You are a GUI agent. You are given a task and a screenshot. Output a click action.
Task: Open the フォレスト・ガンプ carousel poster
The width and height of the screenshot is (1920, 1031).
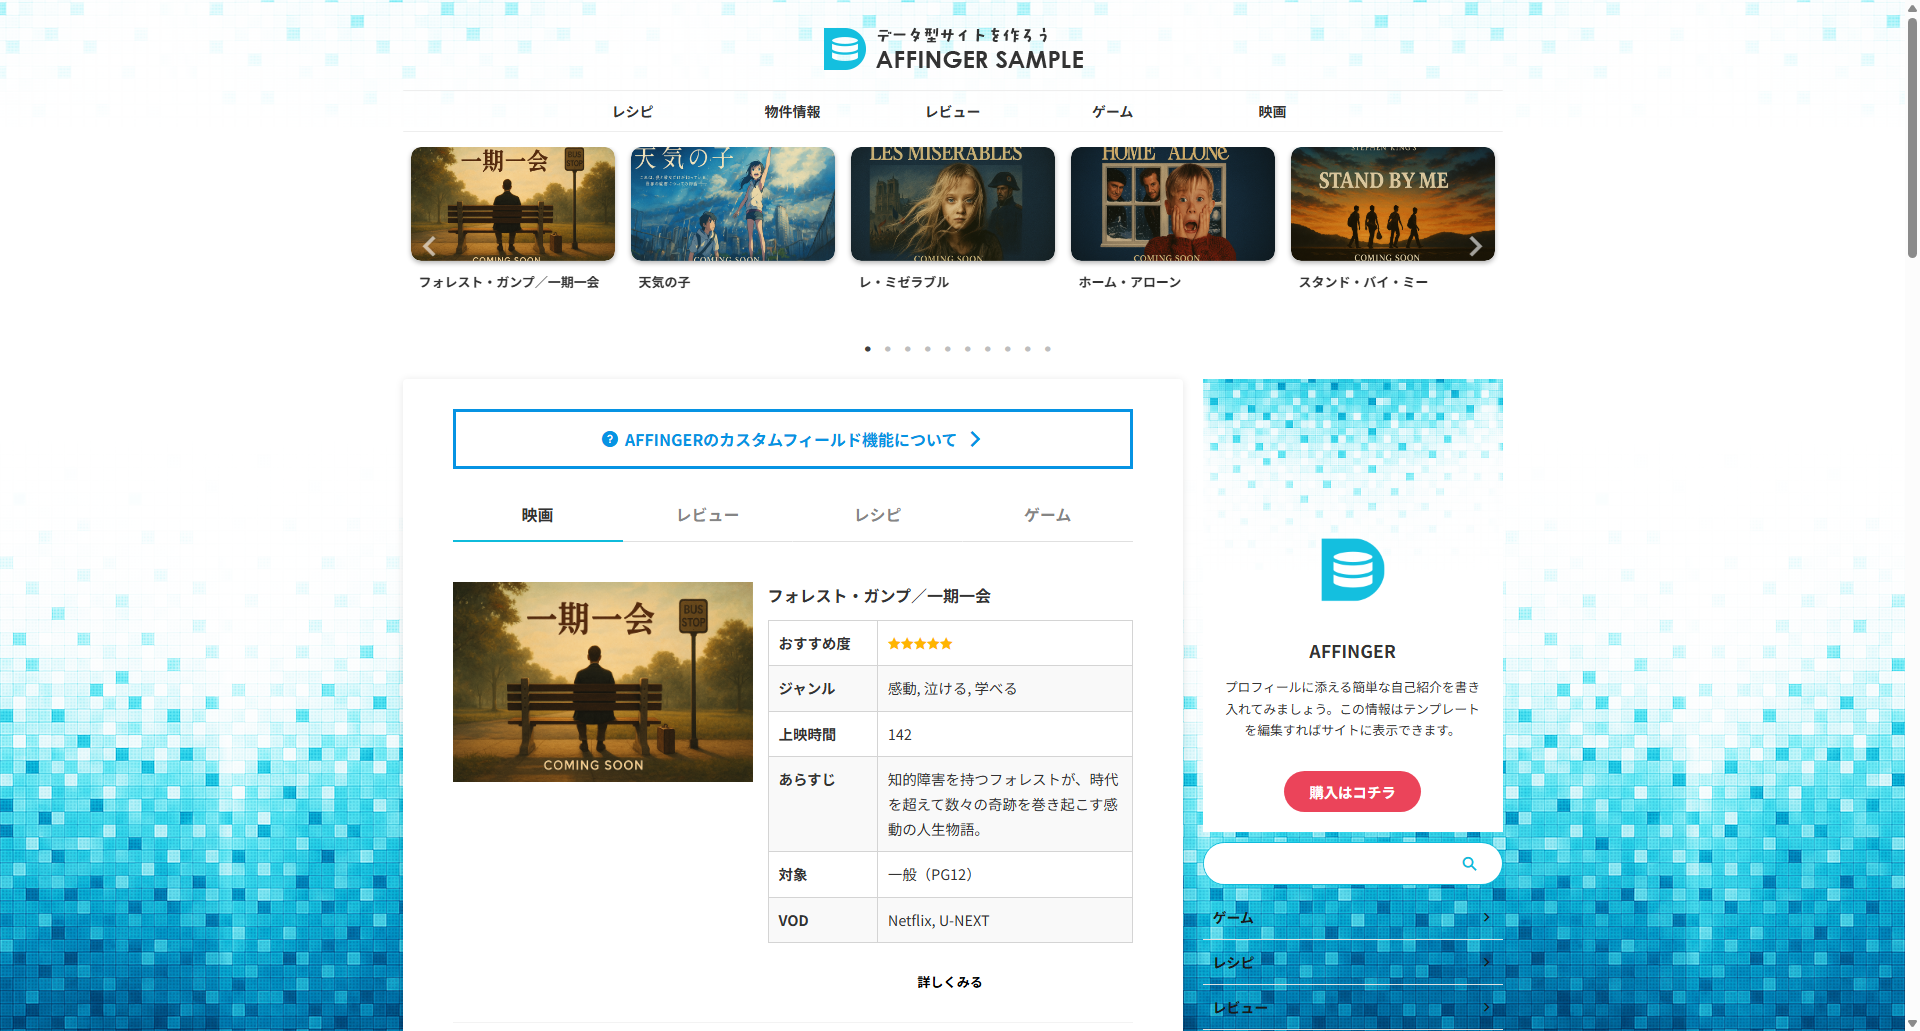(513, 204)
